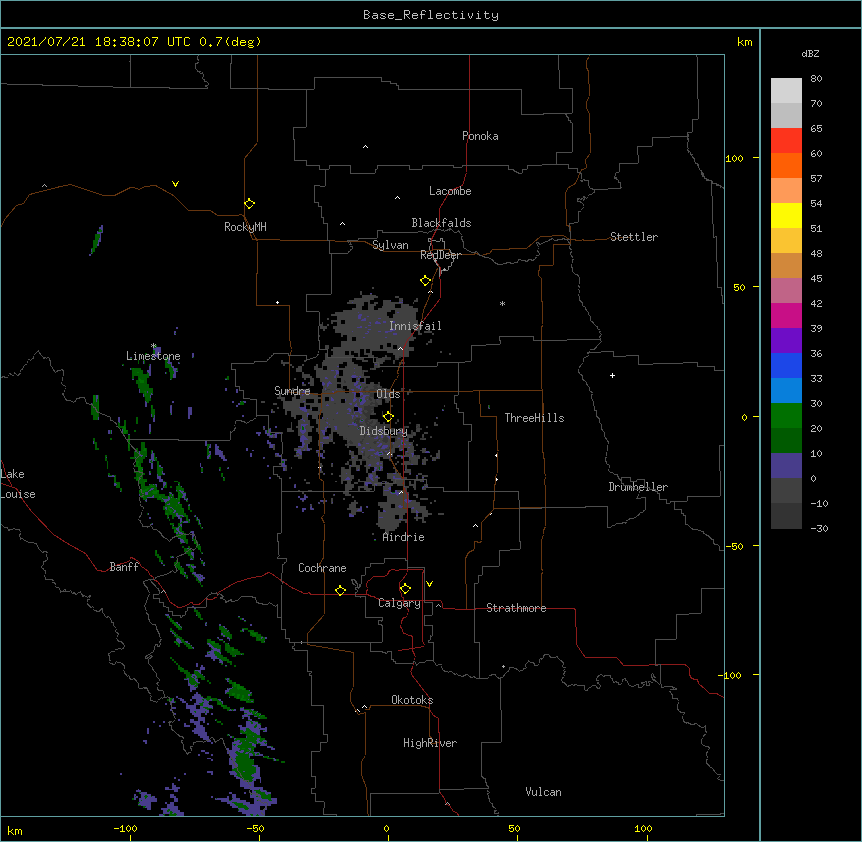This screenshot has width=862, height=842.
Task: Click the -30 value on dBZ scale
Action: 819,528
